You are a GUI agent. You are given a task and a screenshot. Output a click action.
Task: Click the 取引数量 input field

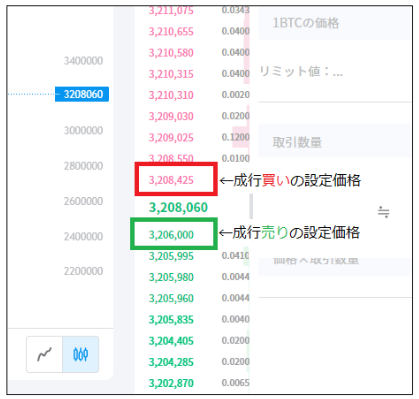[x=335, y=142]
